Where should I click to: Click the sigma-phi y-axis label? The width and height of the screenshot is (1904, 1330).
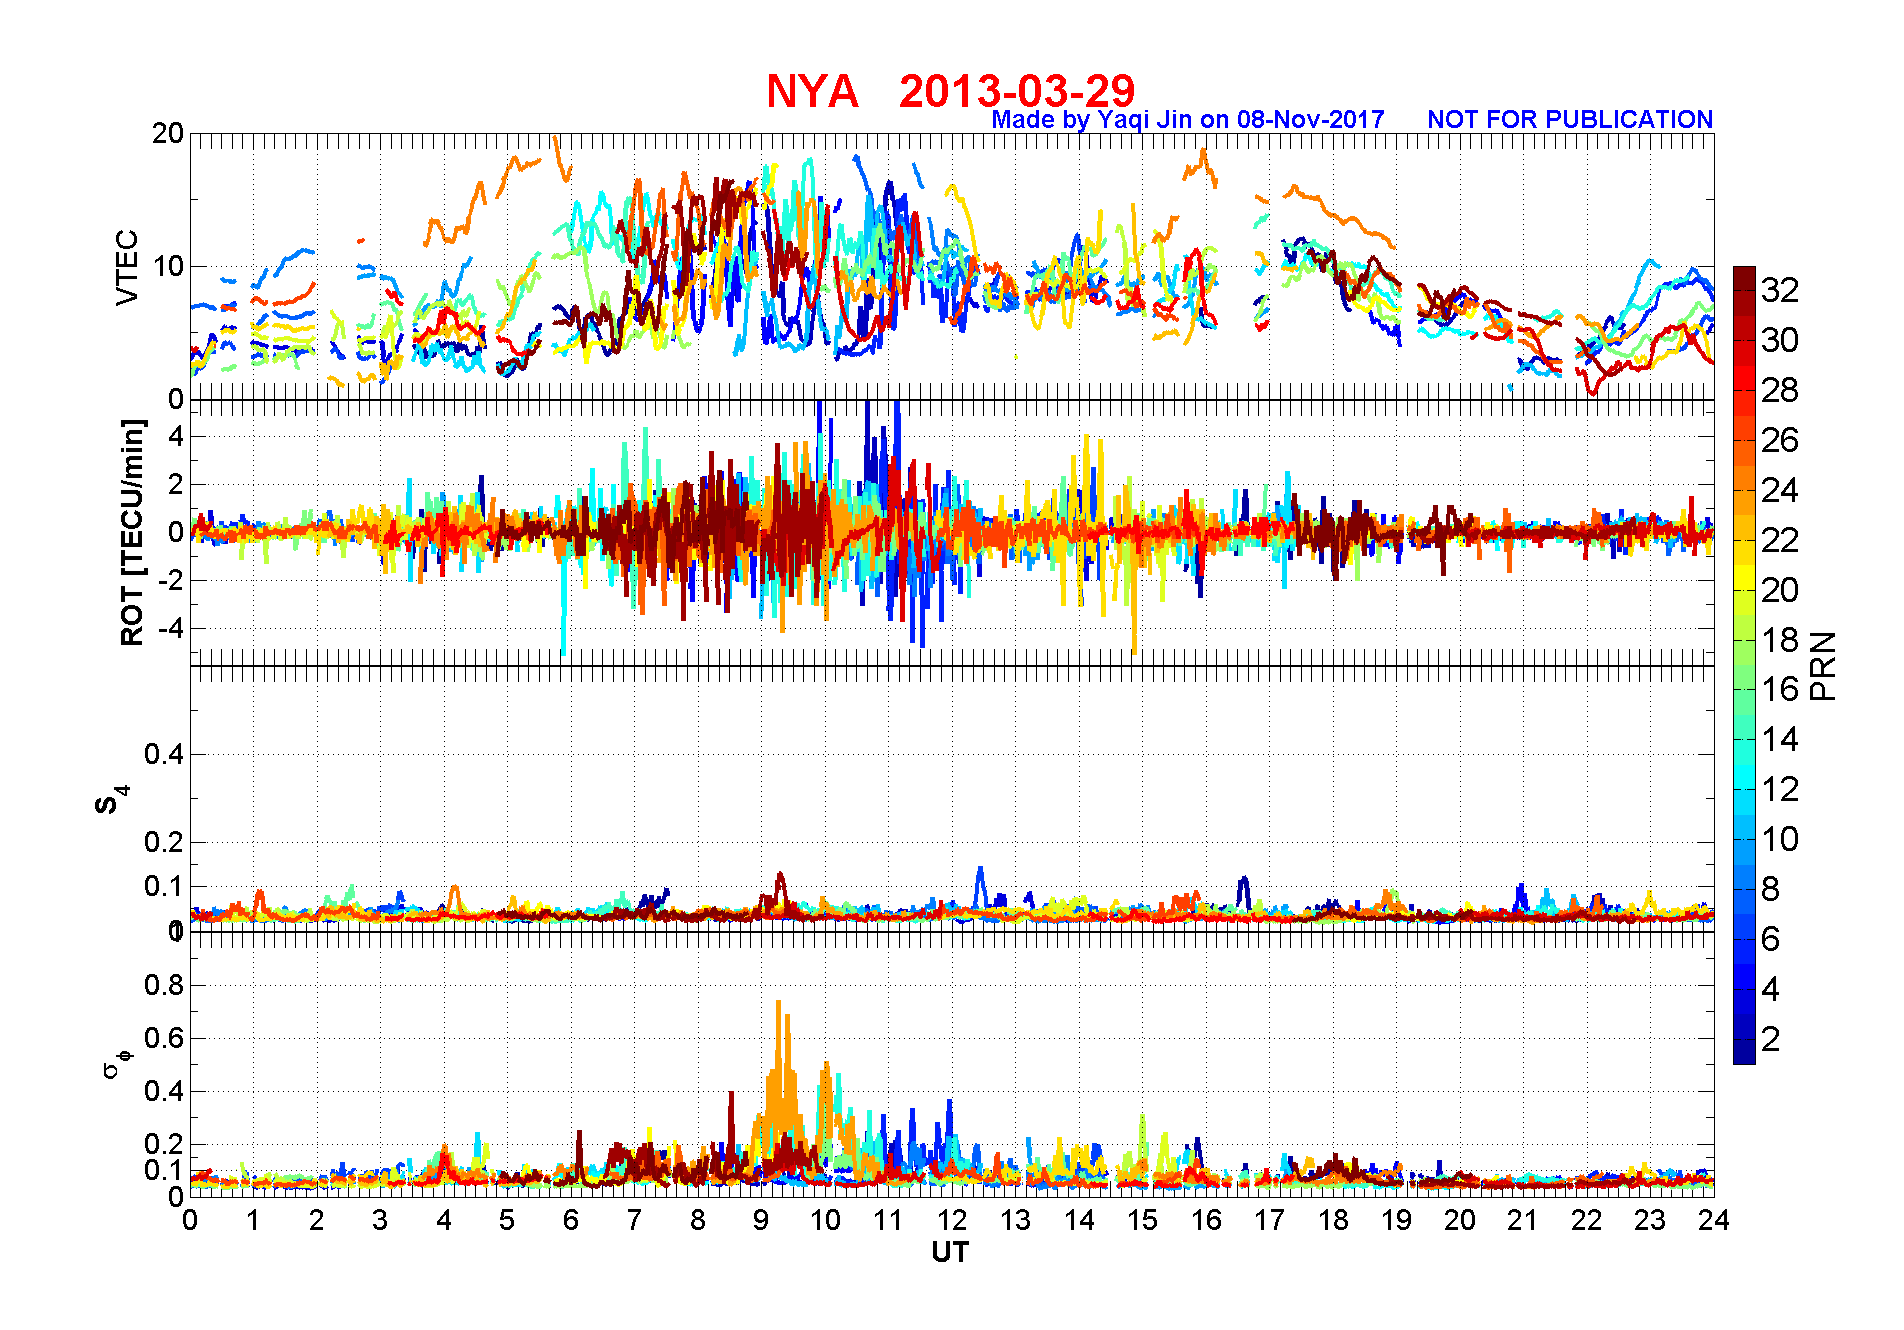pyautogui.click(x=116, y=1063)
